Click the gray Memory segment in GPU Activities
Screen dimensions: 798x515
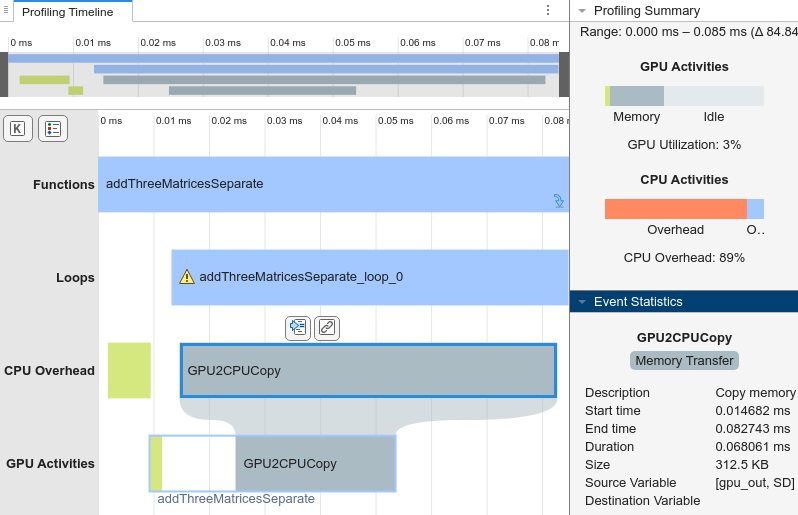click(636, 96)
